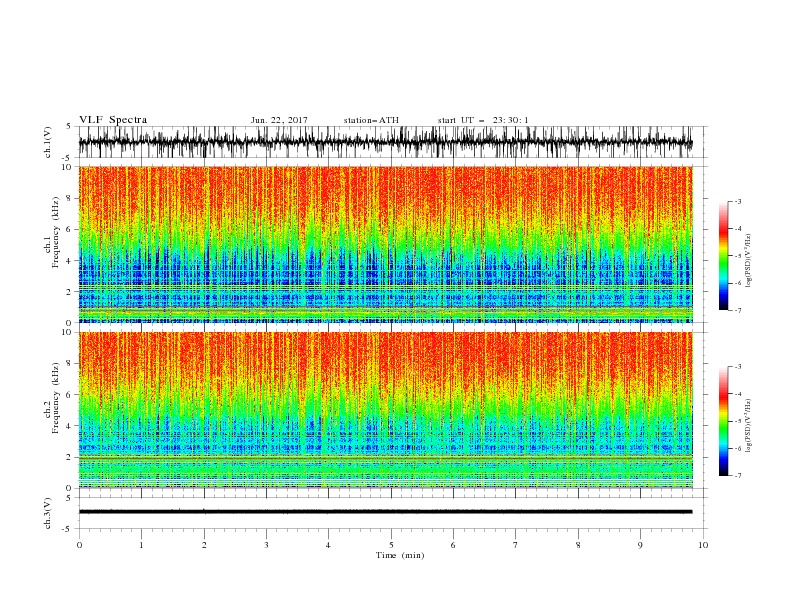Click the "ch.3(V)" axis label
Image resolution: width=792 pixels, height=612 pixels.
[48, 513]
